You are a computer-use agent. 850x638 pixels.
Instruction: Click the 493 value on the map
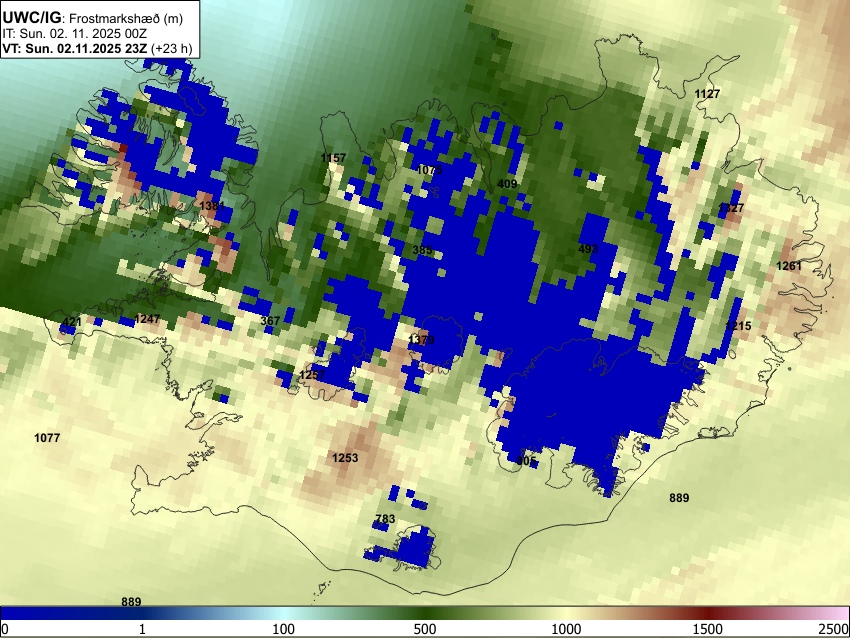588,249
